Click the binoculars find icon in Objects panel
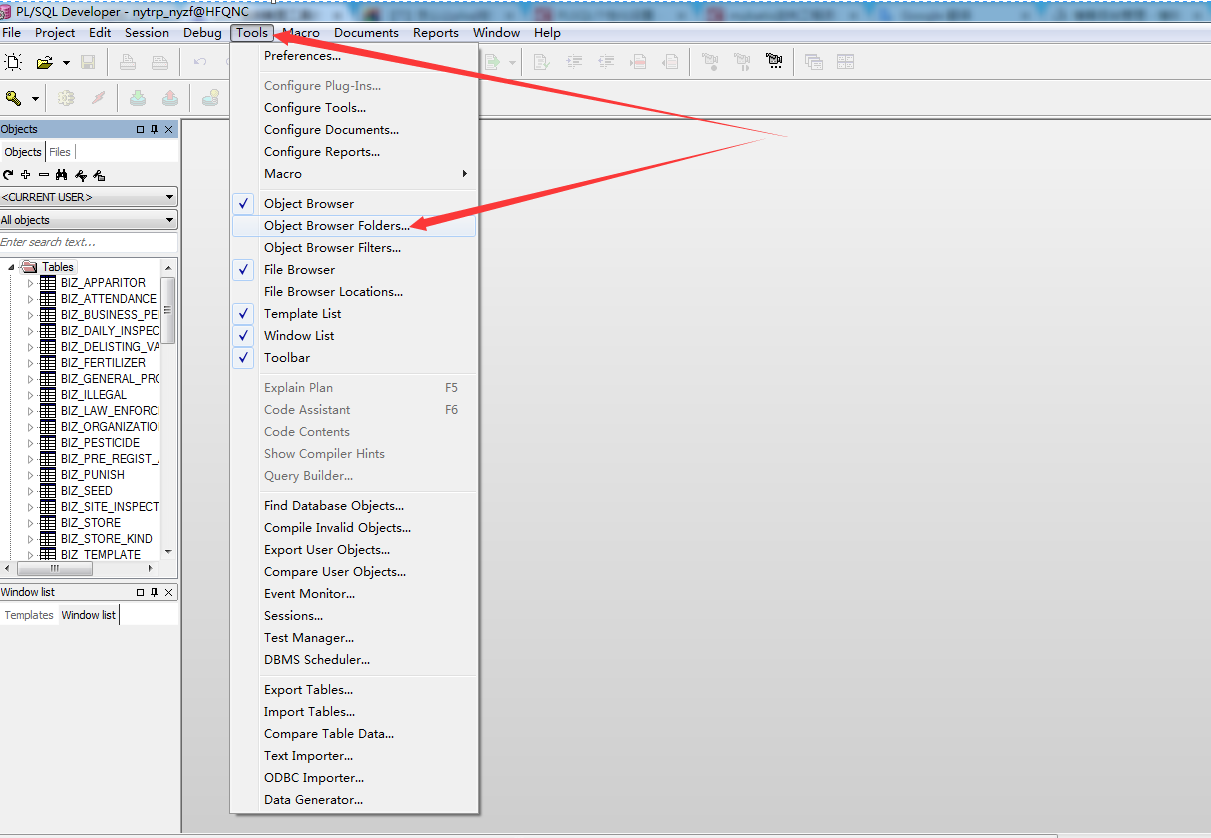 (x=61, y=175)
